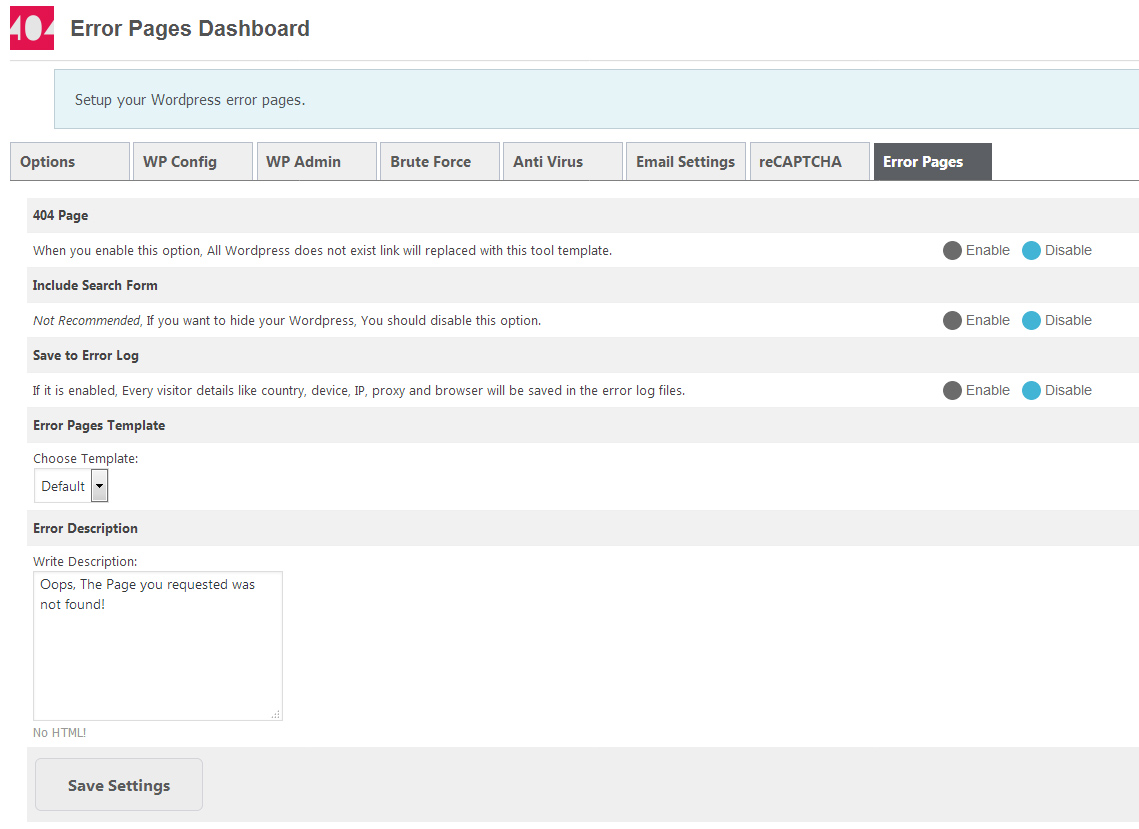Open the WP Admin tab

coord(316,161)
